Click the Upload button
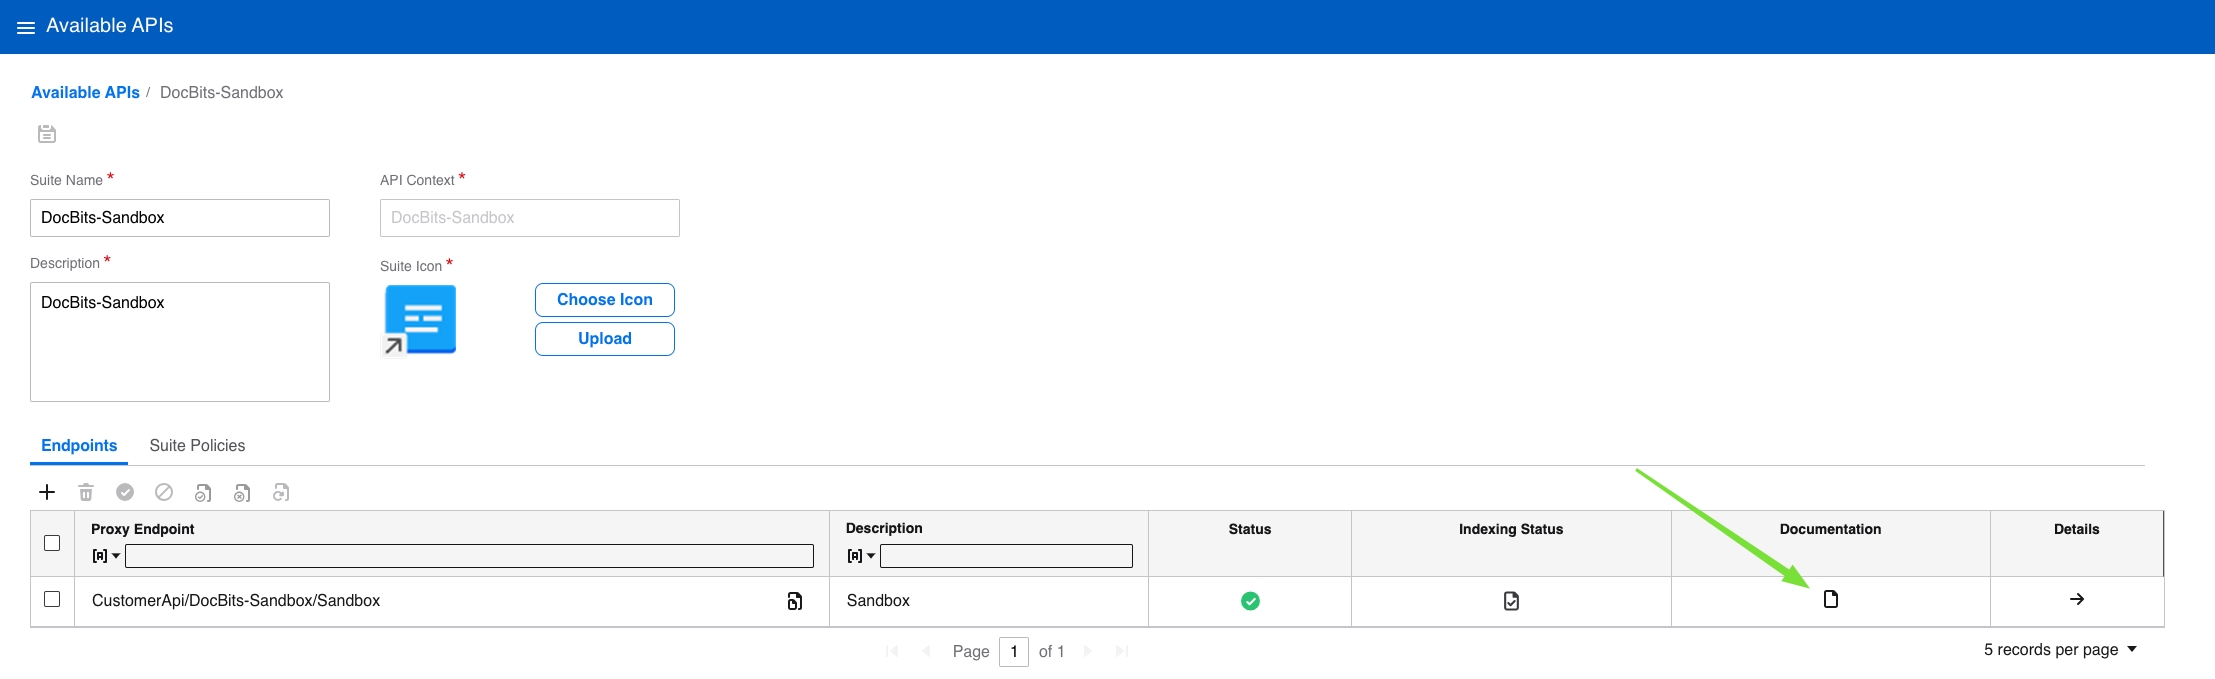This screenshot has width=2215, height=679. [x=604, y=339]
